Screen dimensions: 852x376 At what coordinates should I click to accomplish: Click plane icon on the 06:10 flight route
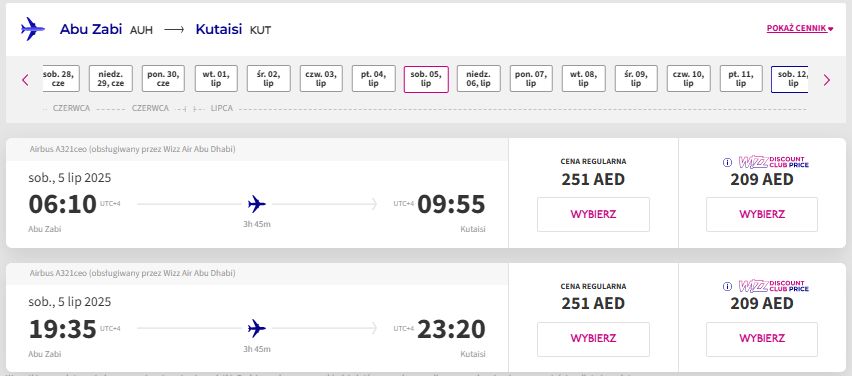(256, 204)
